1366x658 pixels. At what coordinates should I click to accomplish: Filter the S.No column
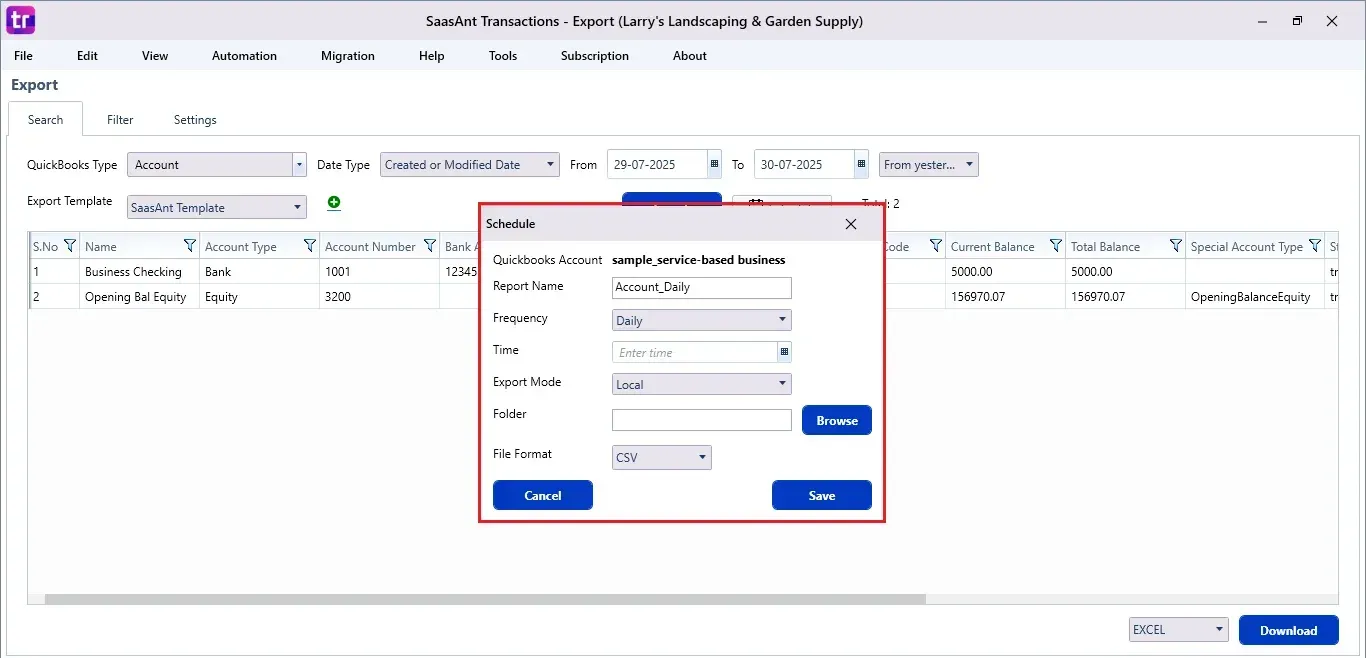click(x=70, y=246)
